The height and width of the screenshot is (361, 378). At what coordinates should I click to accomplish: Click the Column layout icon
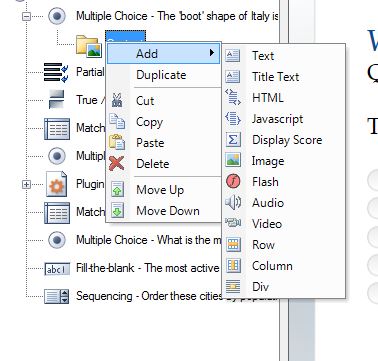coord(233,266)
